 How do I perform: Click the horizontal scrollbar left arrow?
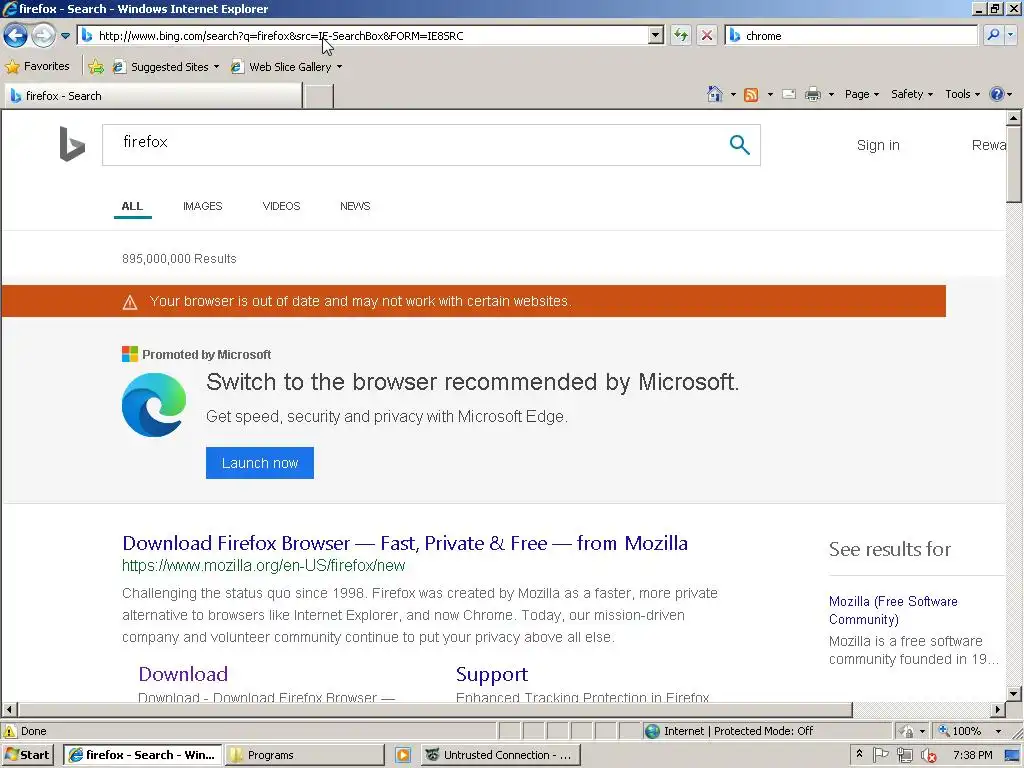click(9, 709)
